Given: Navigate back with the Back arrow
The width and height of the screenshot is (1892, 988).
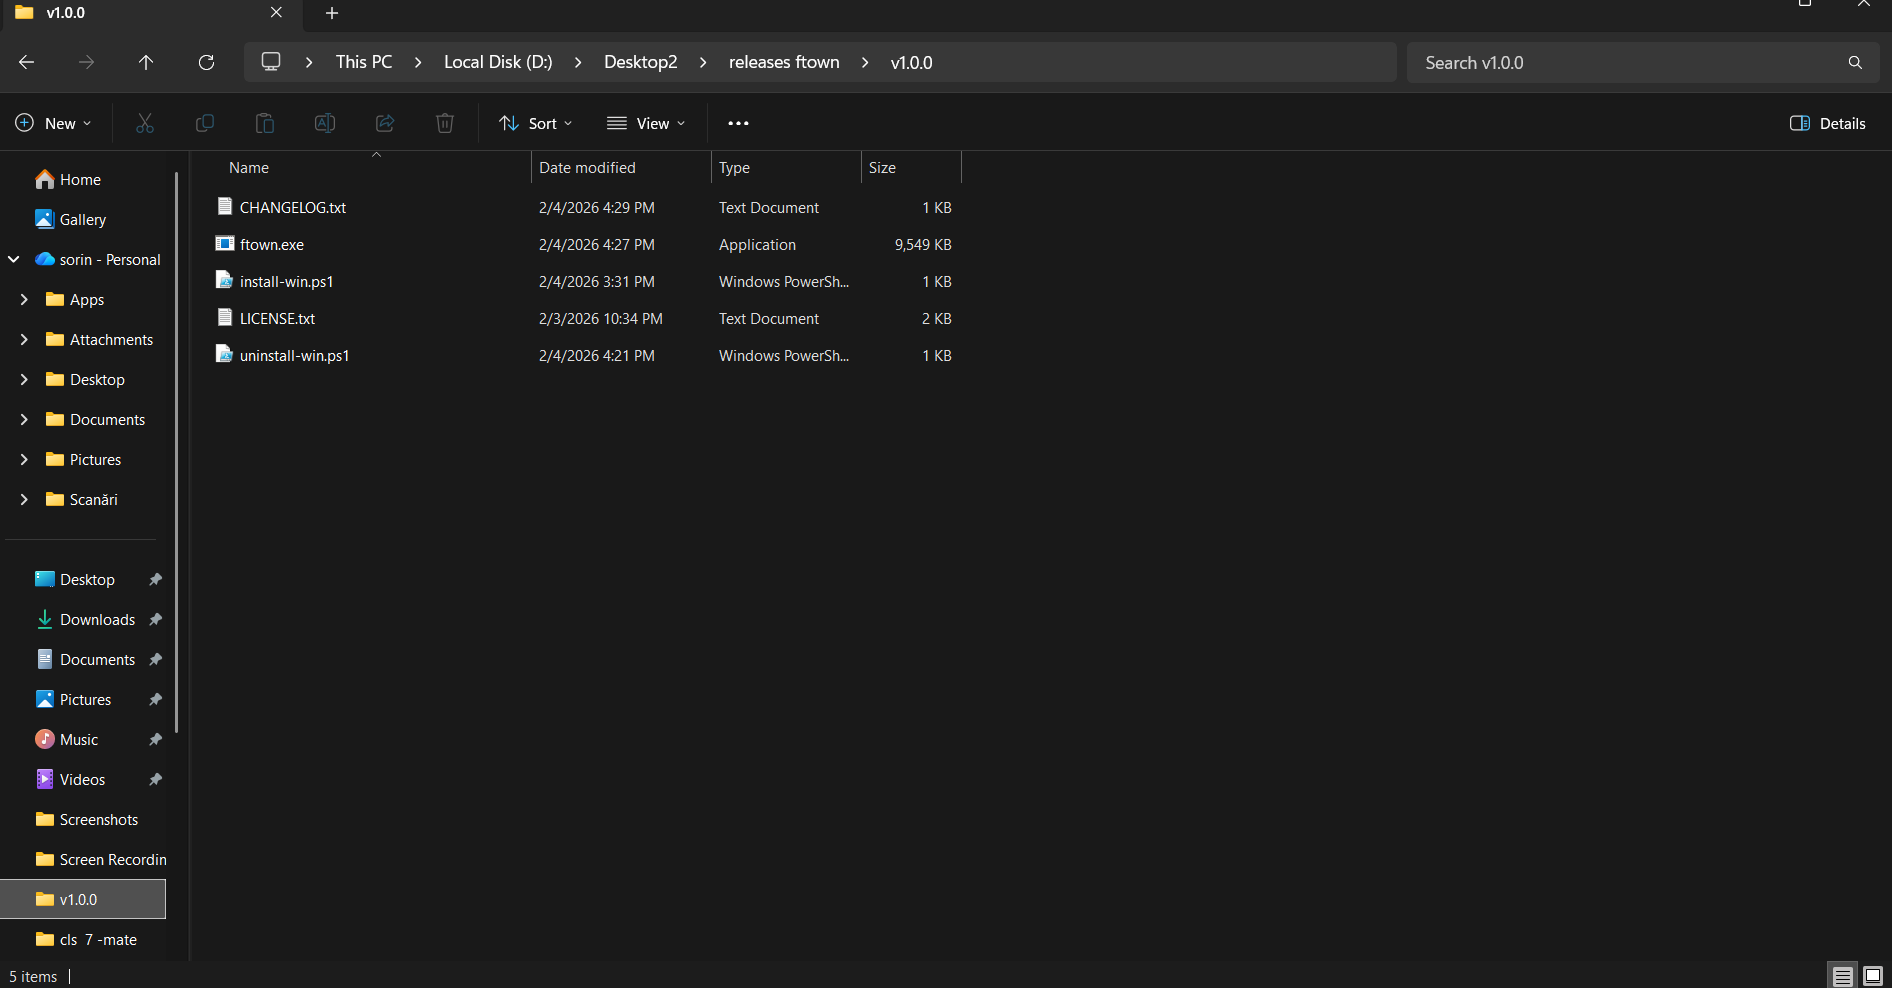Looking at the screenshot, I should point(27,62).
